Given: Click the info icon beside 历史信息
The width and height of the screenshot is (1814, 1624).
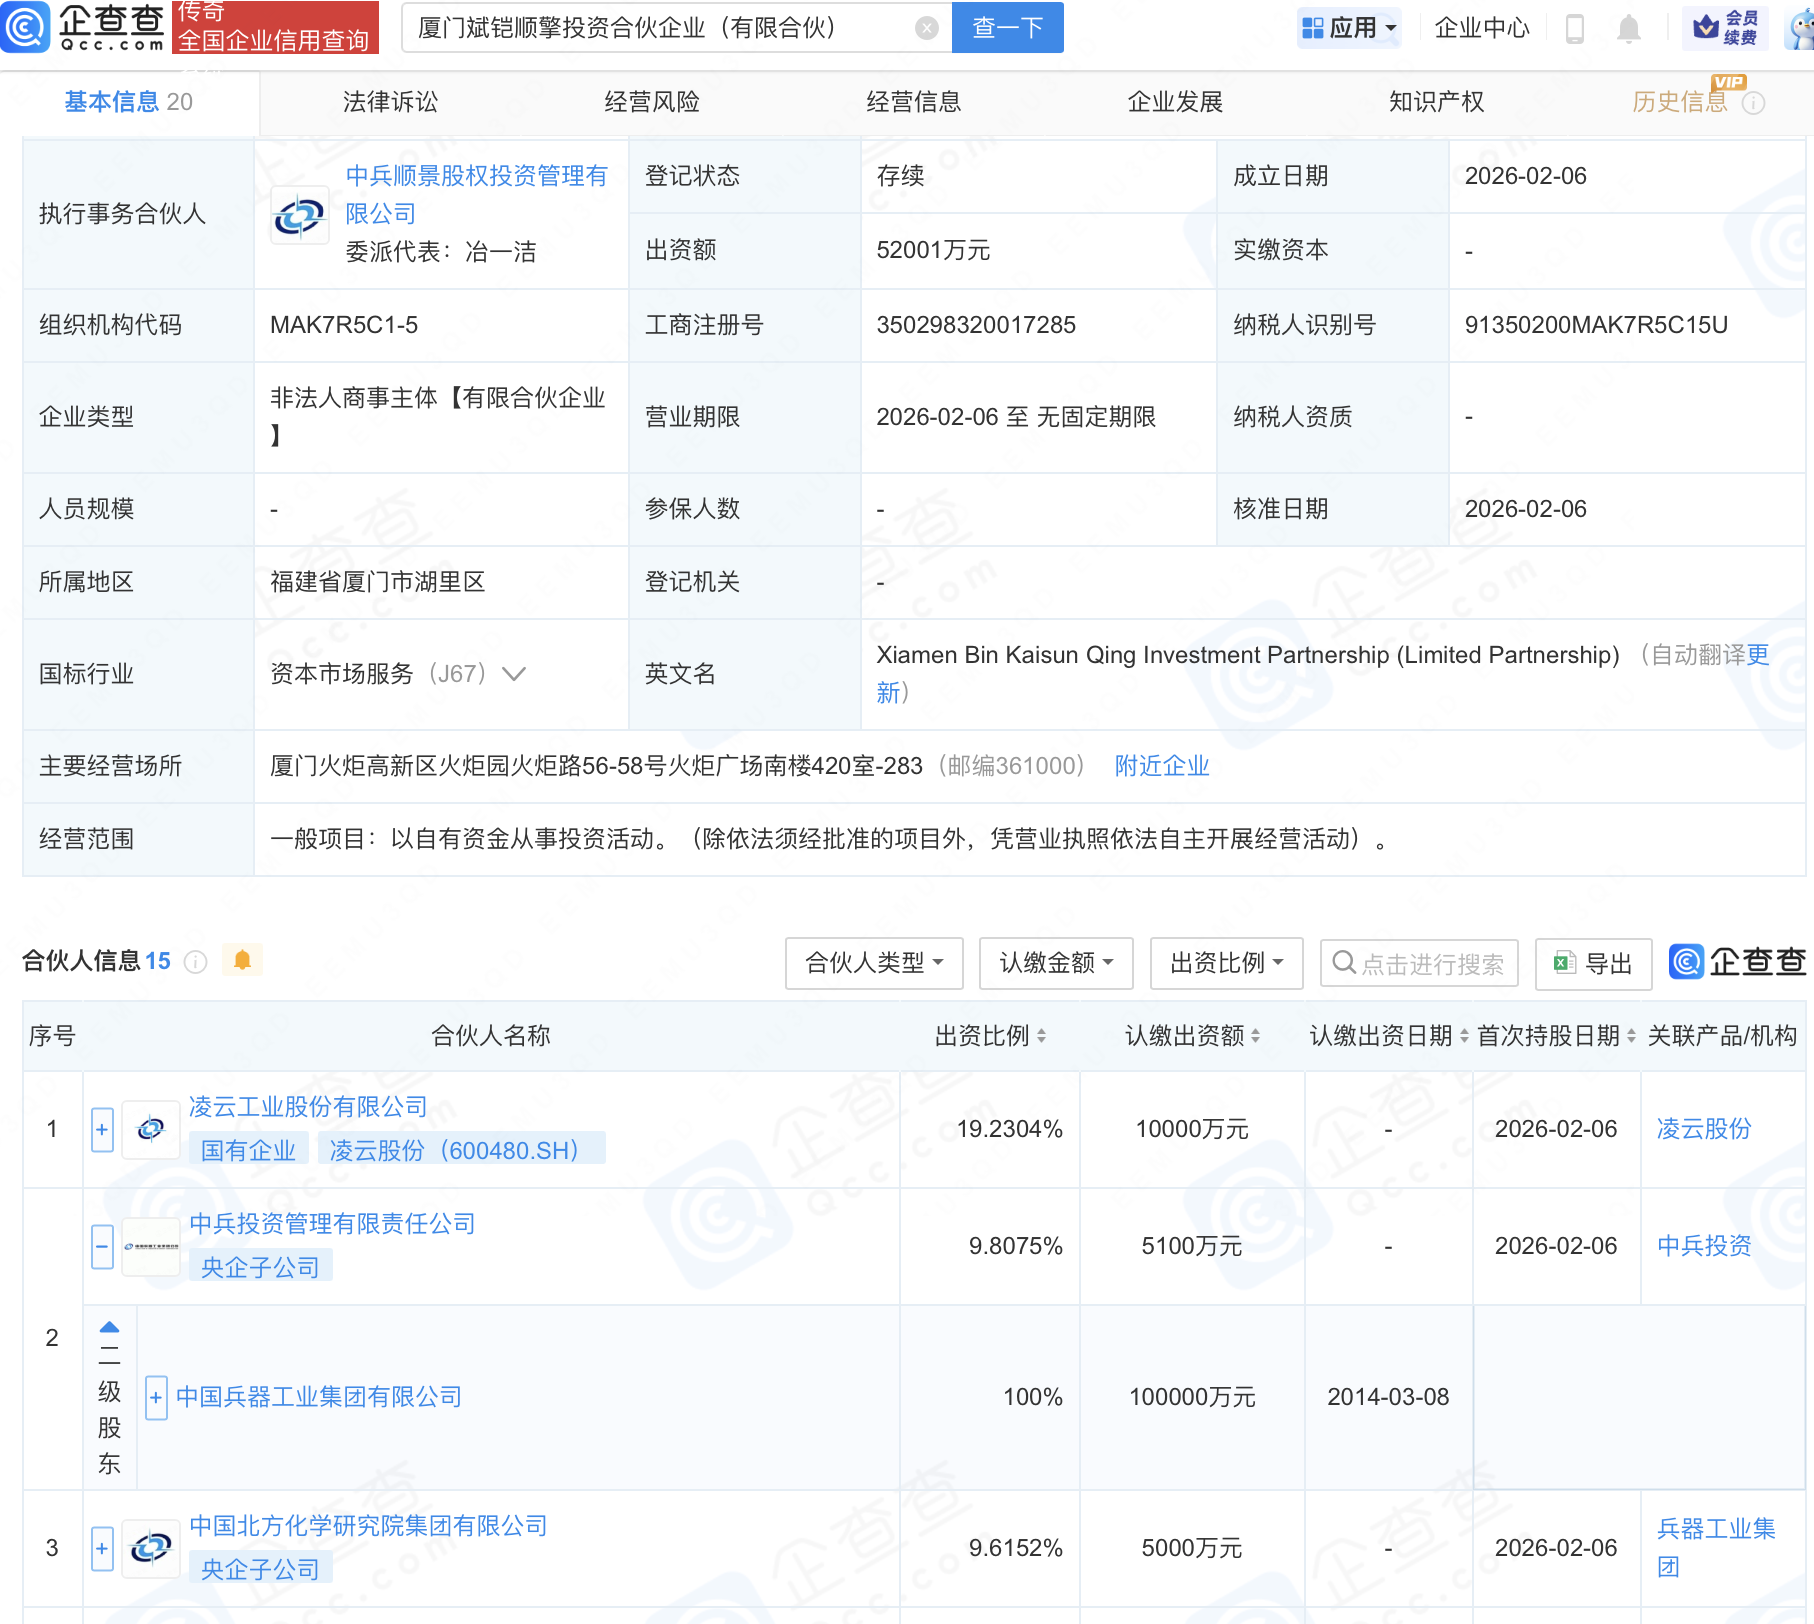Looking at the screenshot, I should (1754, 103).
